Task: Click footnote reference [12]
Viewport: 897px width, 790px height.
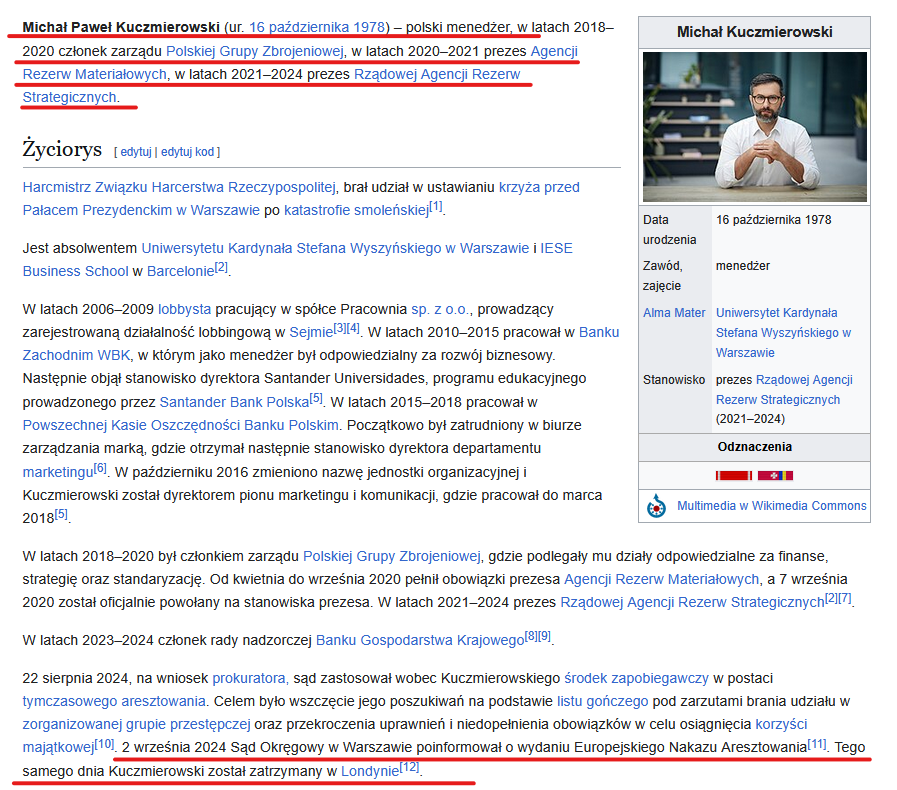Action: [409, 767]
